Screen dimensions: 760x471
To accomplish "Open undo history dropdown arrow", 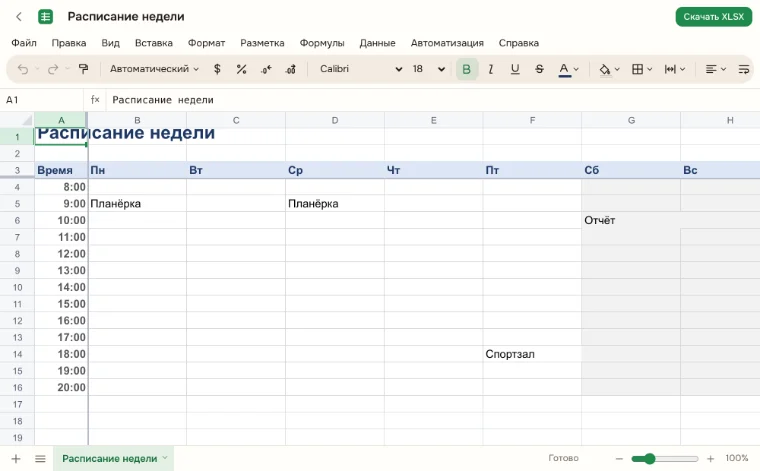I will click(37, 69).
